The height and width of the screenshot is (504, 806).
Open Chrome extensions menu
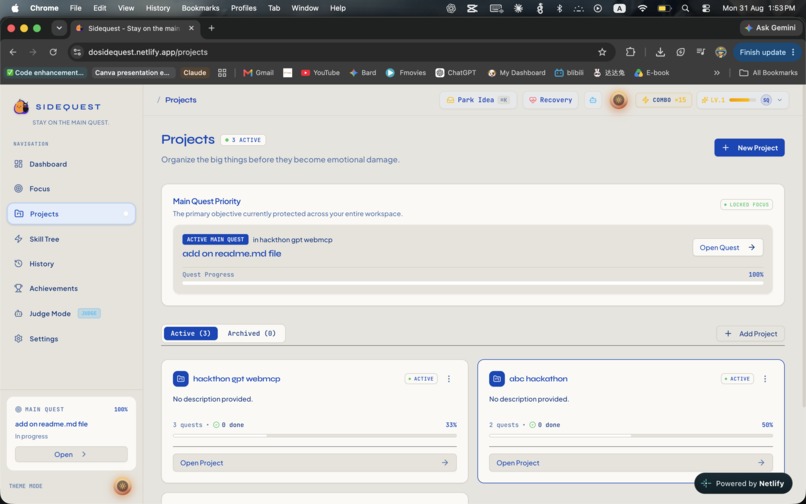(631, 52)
